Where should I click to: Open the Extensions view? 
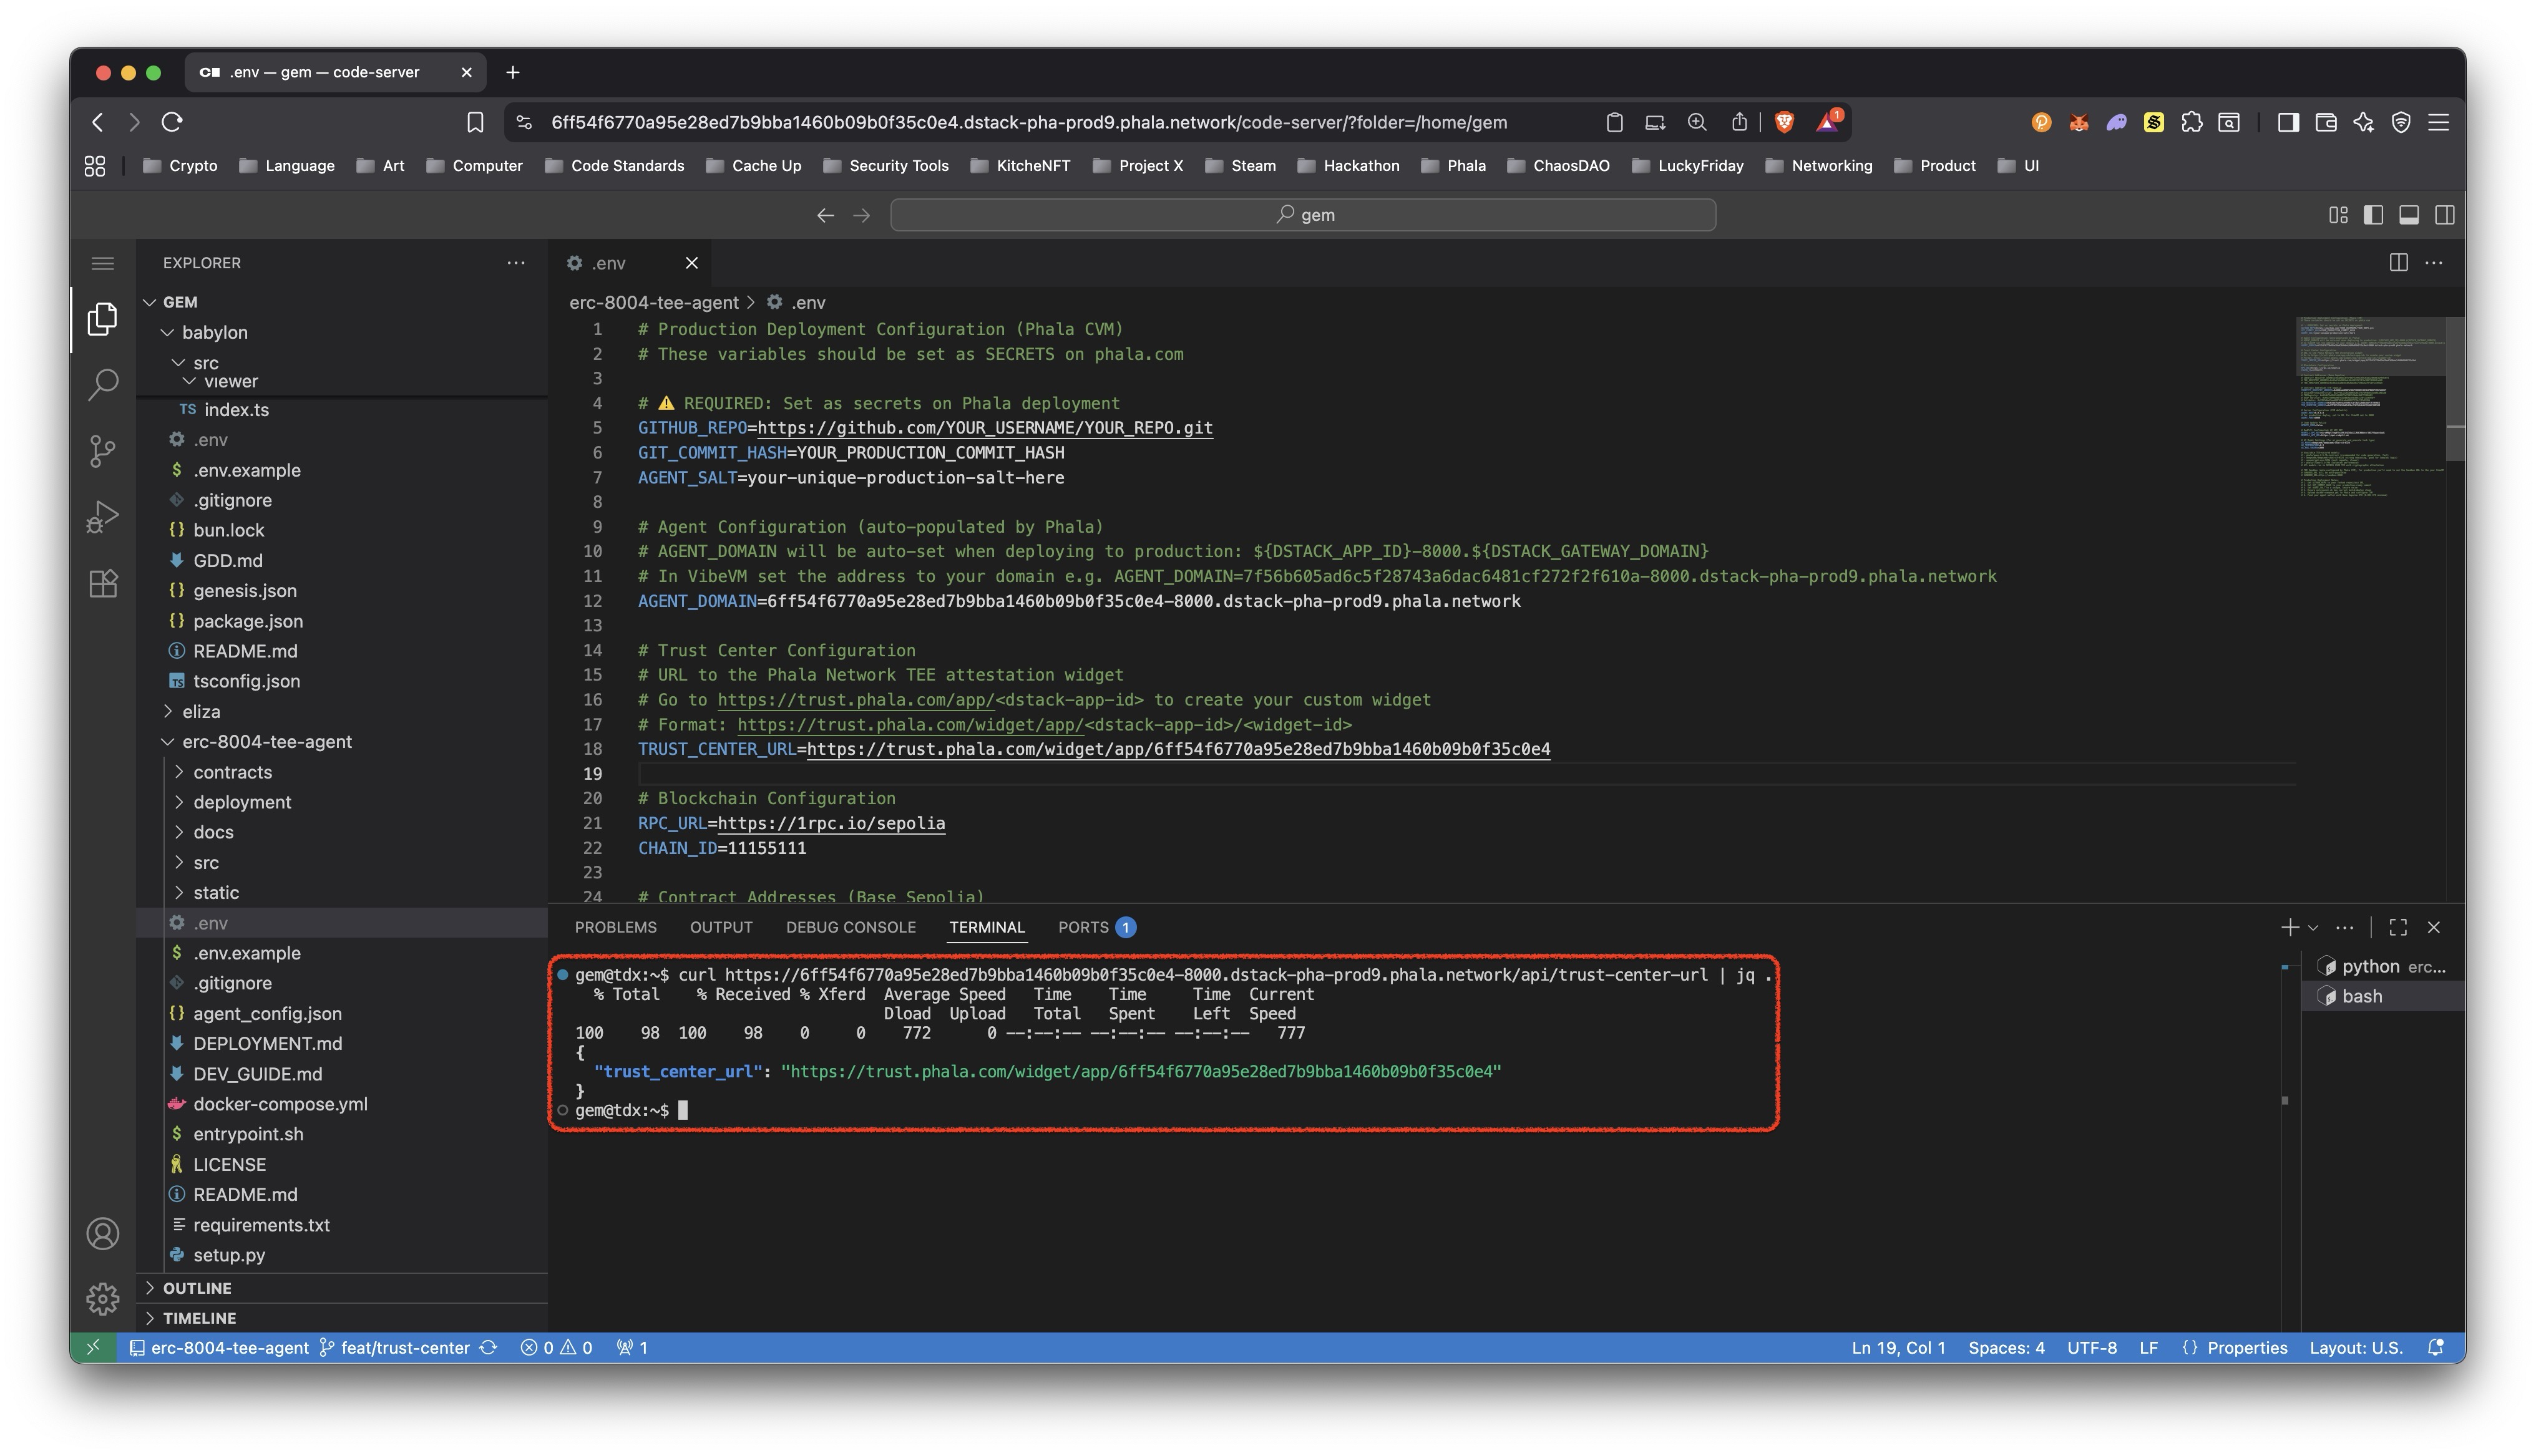pos(102,583)
